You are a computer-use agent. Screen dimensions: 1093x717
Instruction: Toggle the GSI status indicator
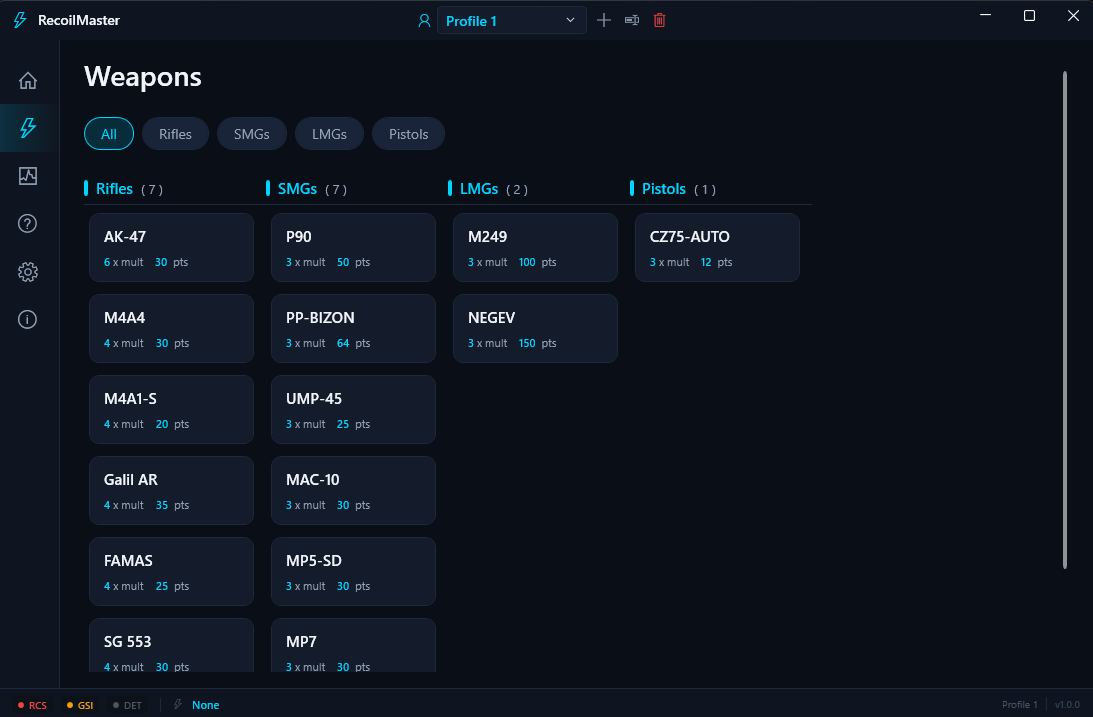coord(80,705)
